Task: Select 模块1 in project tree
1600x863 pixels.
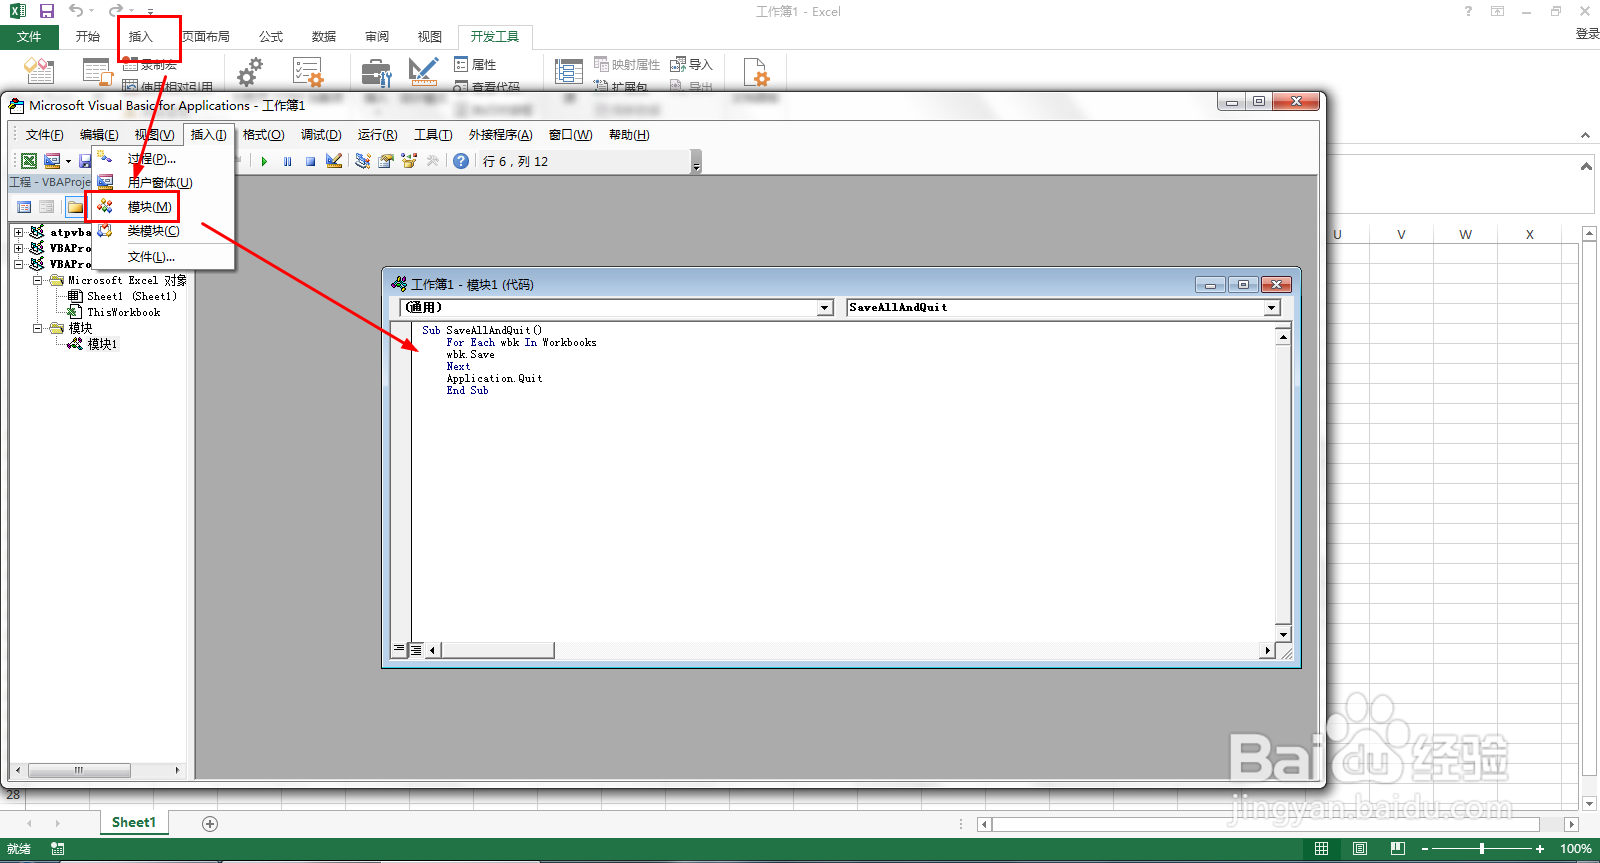Action: [x=102, y=344]
